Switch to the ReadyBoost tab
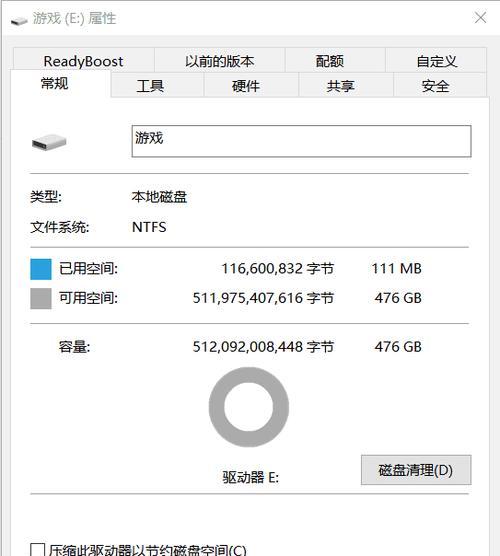This screenshot has width=500, height=556. [x=84, y=61]
